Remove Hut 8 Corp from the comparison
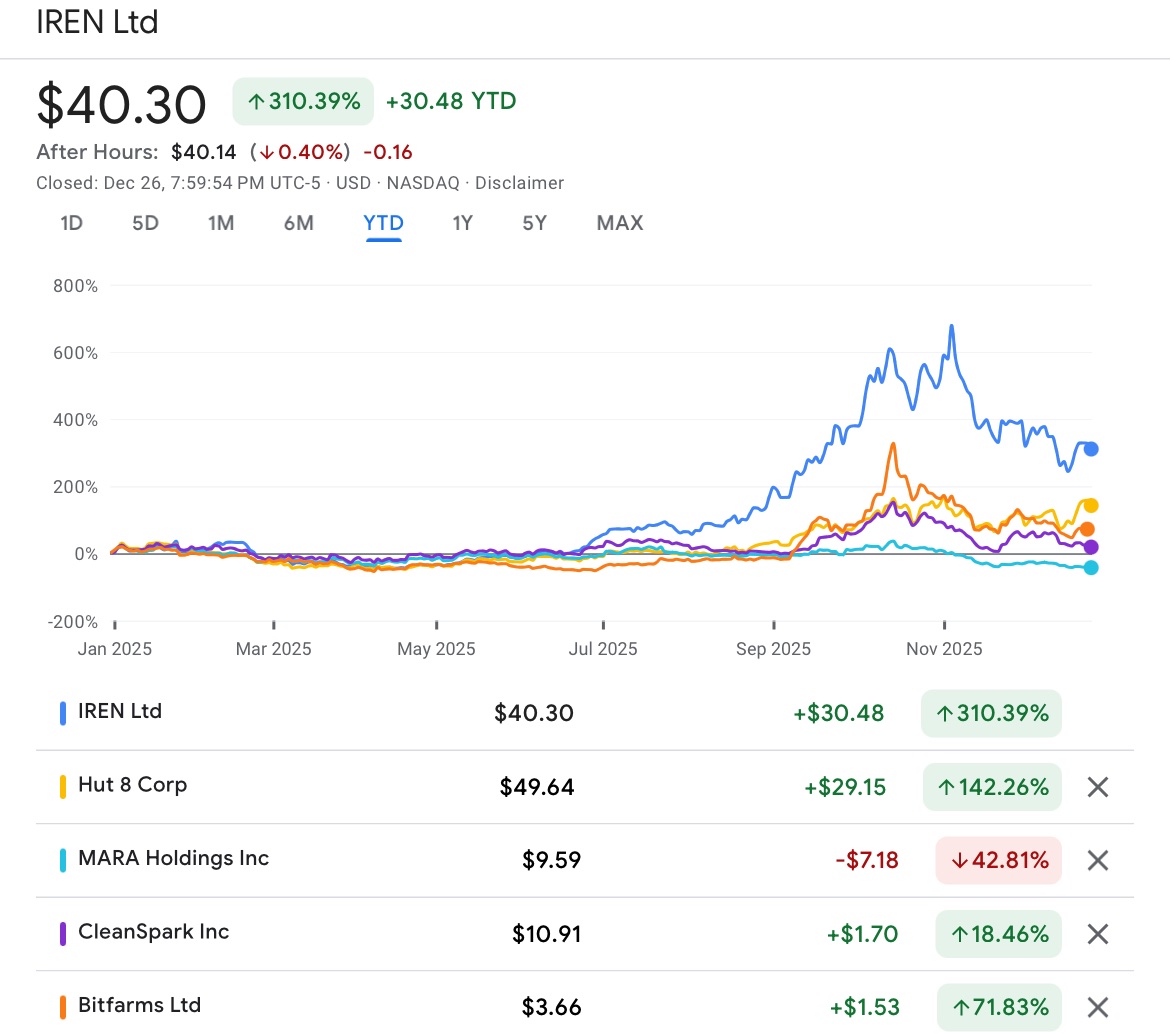 pos(1096,787)
